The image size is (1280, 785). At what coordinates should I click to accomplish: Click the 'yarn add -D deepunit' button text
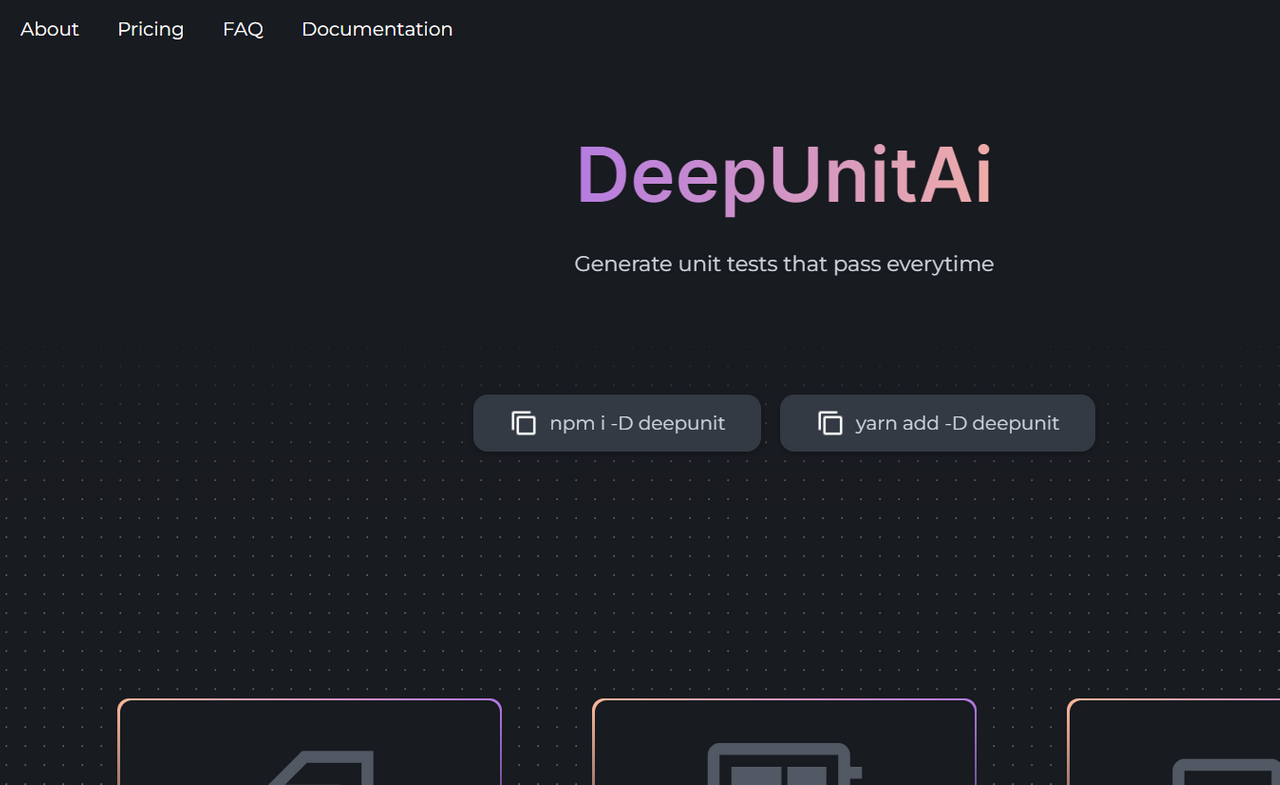[x=957, y=423]
